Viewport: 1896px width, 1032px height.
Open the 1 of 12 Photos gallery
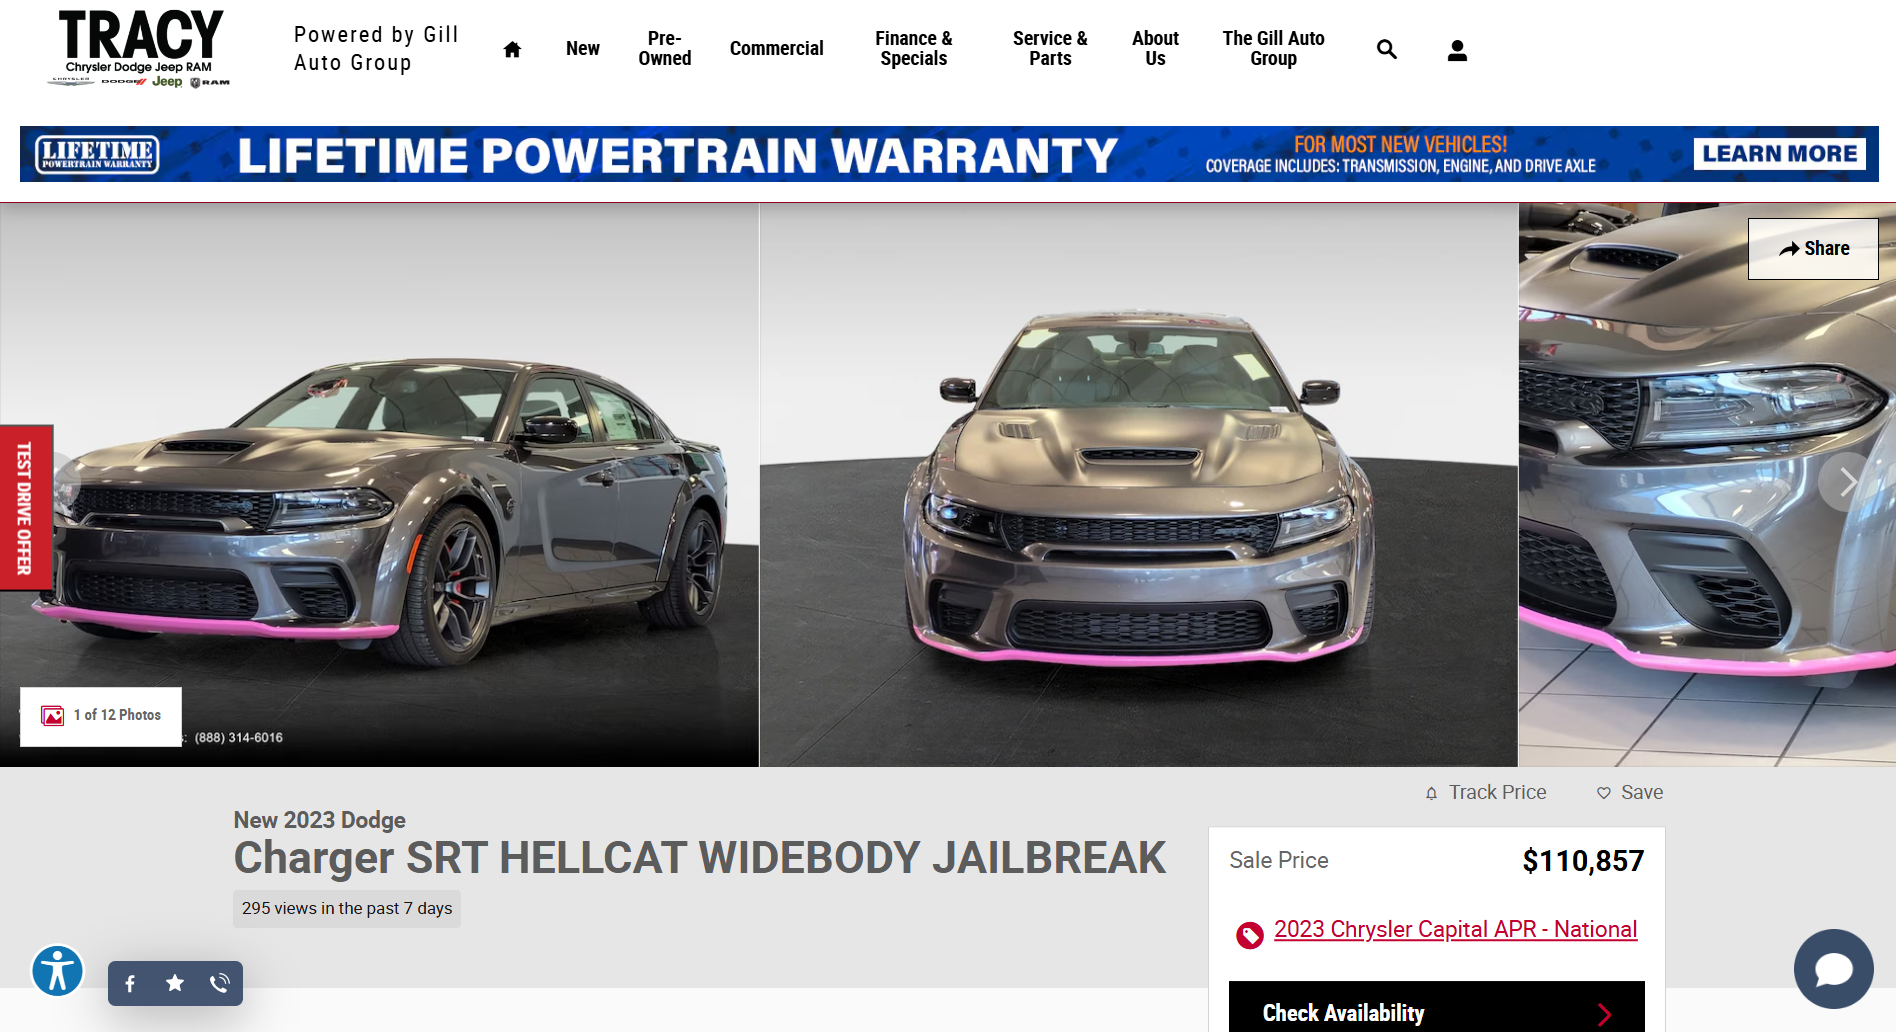(x=101, y=716)
